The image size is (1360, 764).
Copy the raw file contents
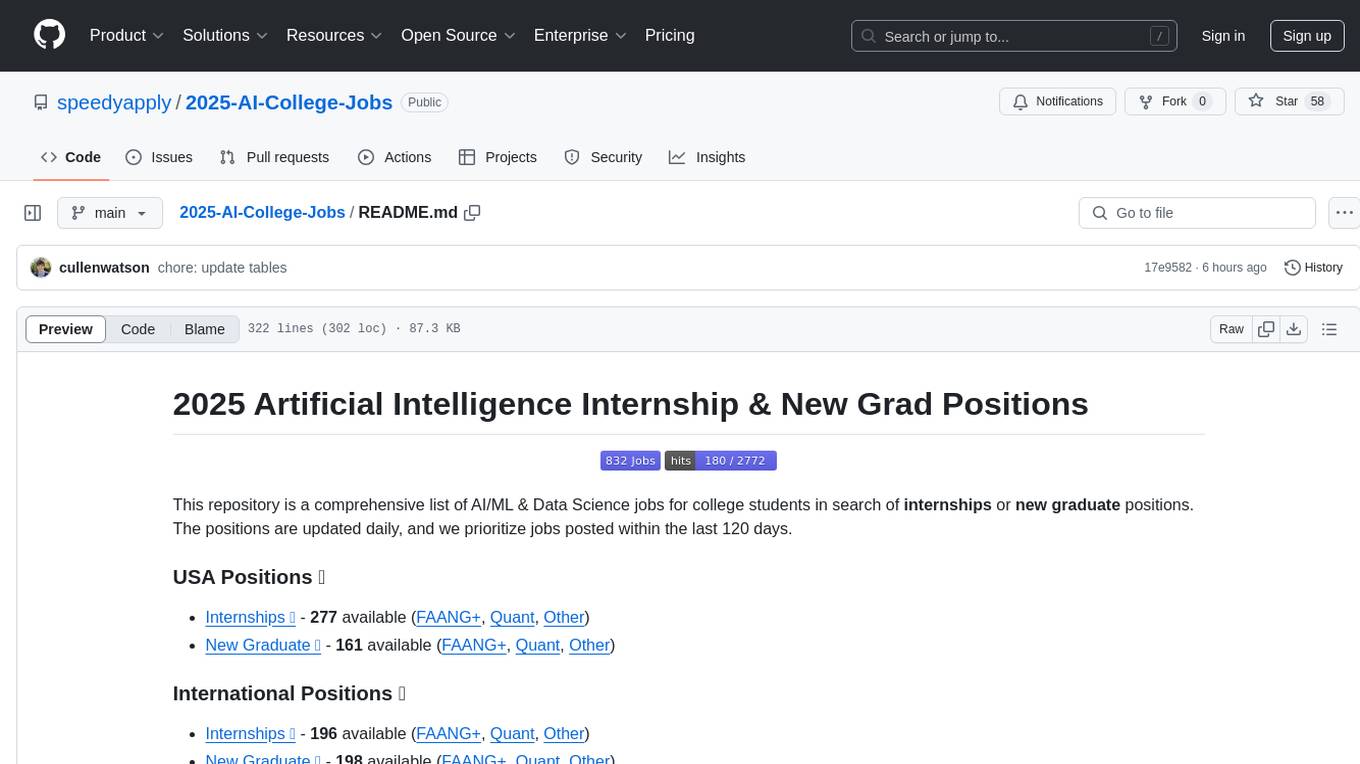pyautogui.click(x=1266, y=329)
